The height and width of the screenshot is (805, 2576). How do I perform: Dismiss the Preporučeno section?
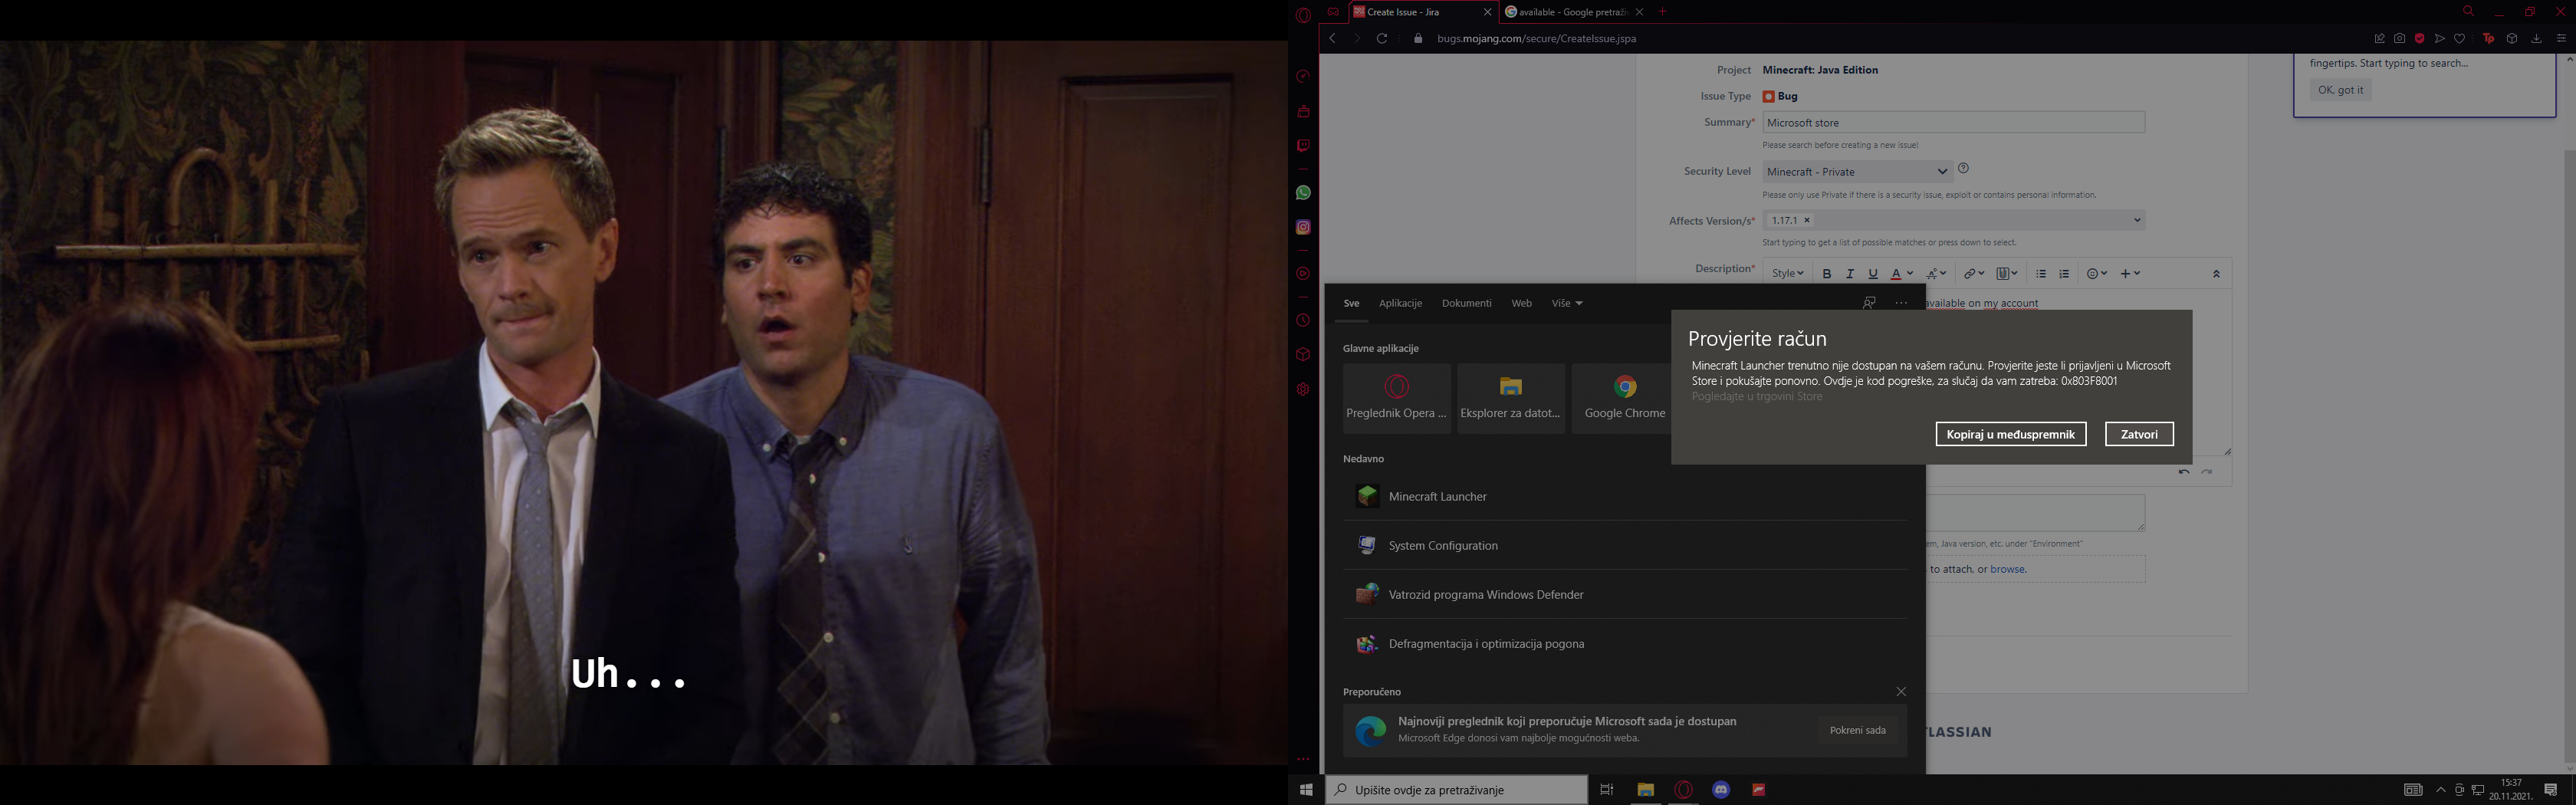click(x=1901, y=692)
